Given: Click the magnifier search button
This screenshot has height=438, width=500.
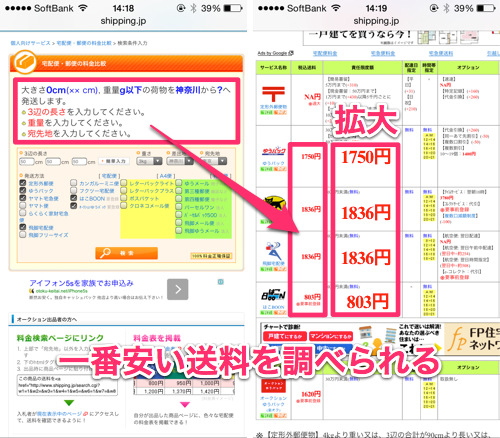Looking at the screenshot, I should pyautogui.click(x=126, y=253).
